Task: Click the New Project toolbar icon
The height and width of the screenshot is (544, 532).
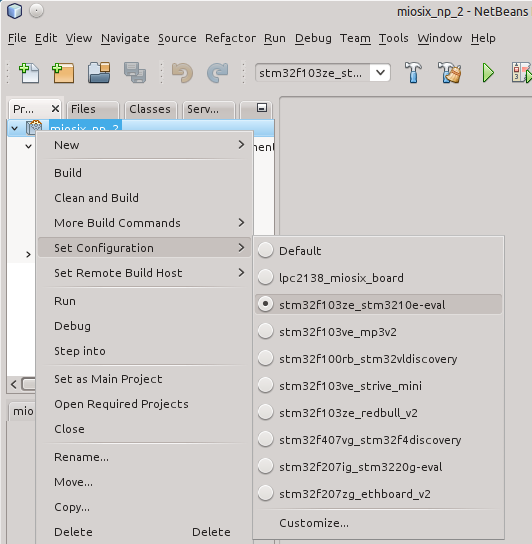Action: tap(63, 73)
